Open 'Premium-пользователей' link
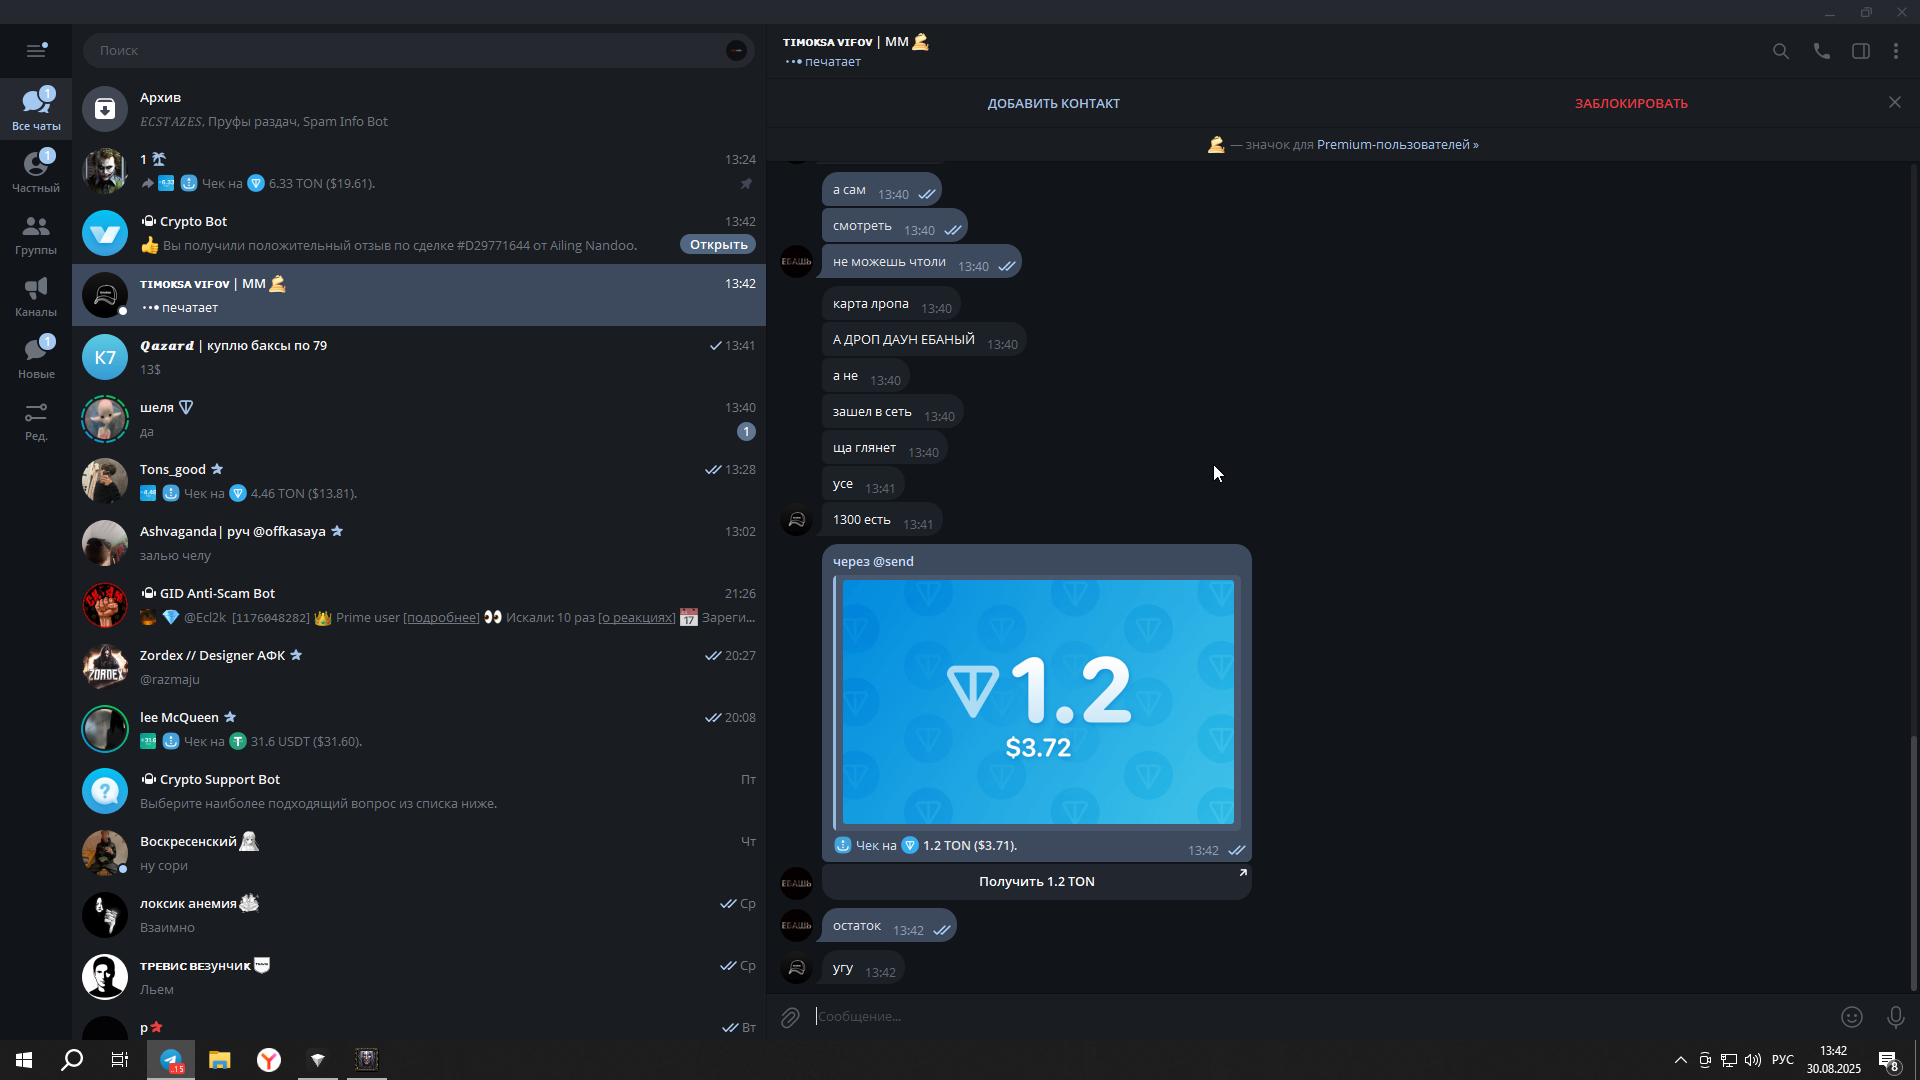 1397,145
